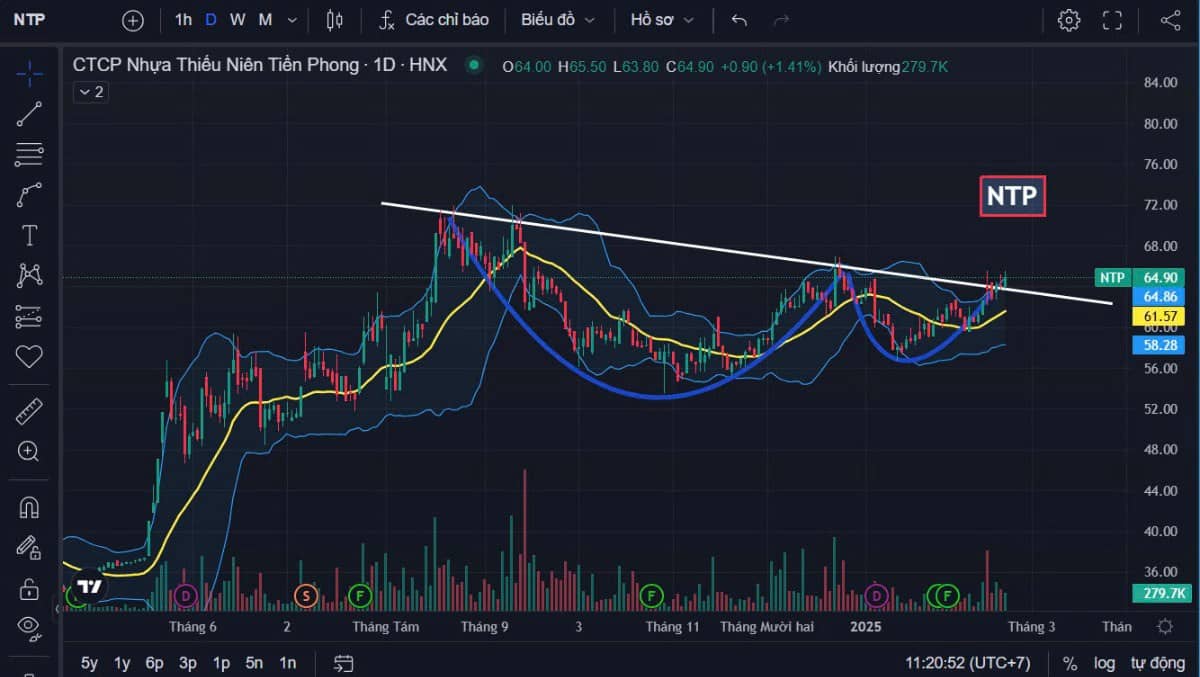Switch to D daily interval
This screenshot has height=677, width=1200.
tap(211, 20)
